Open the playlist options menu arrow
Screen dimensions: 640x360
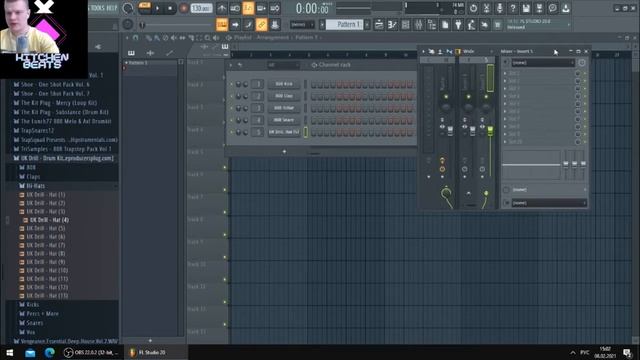127,38
